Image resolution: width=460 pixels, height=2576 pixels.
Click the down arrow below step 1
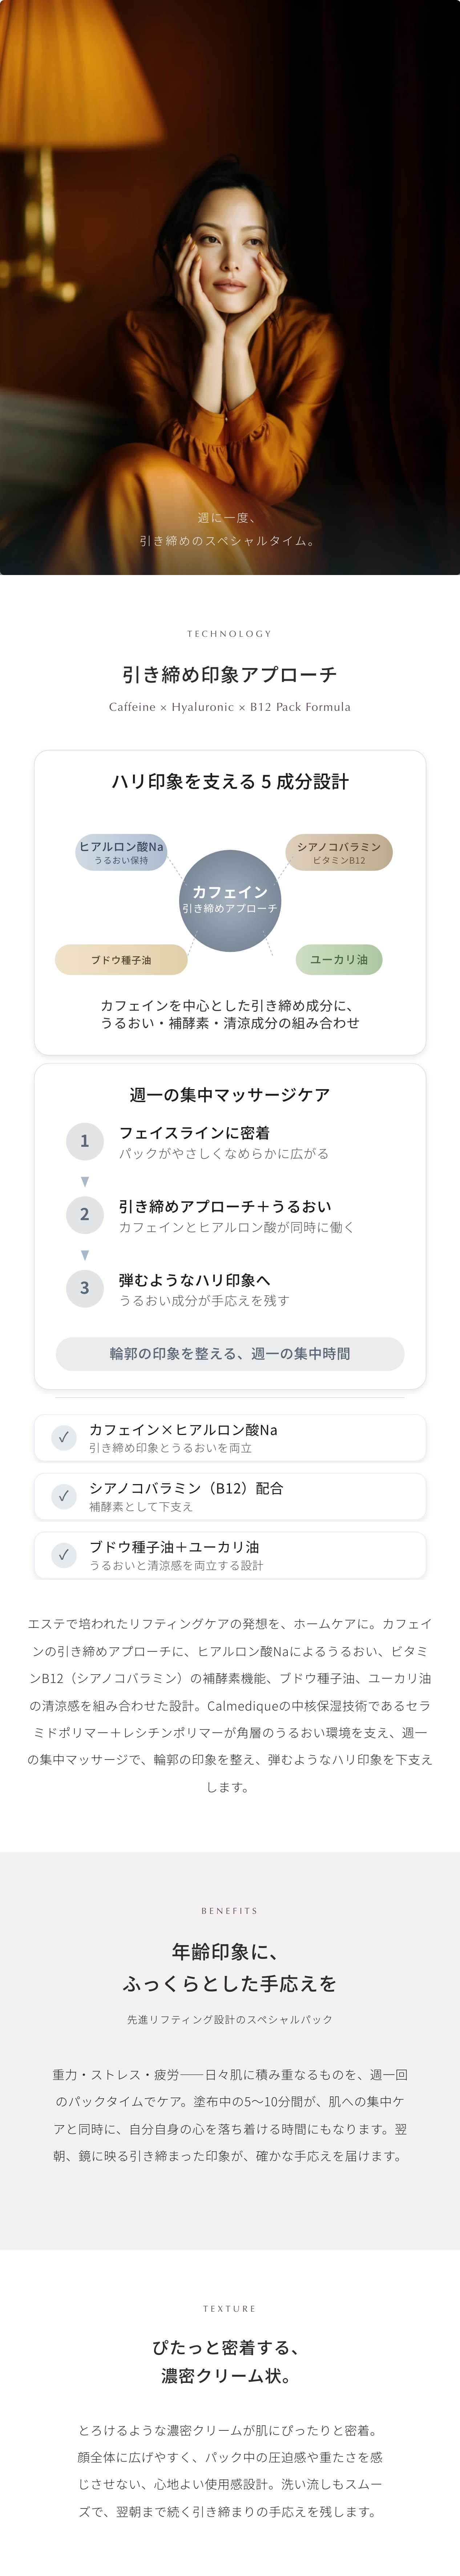85,1181
